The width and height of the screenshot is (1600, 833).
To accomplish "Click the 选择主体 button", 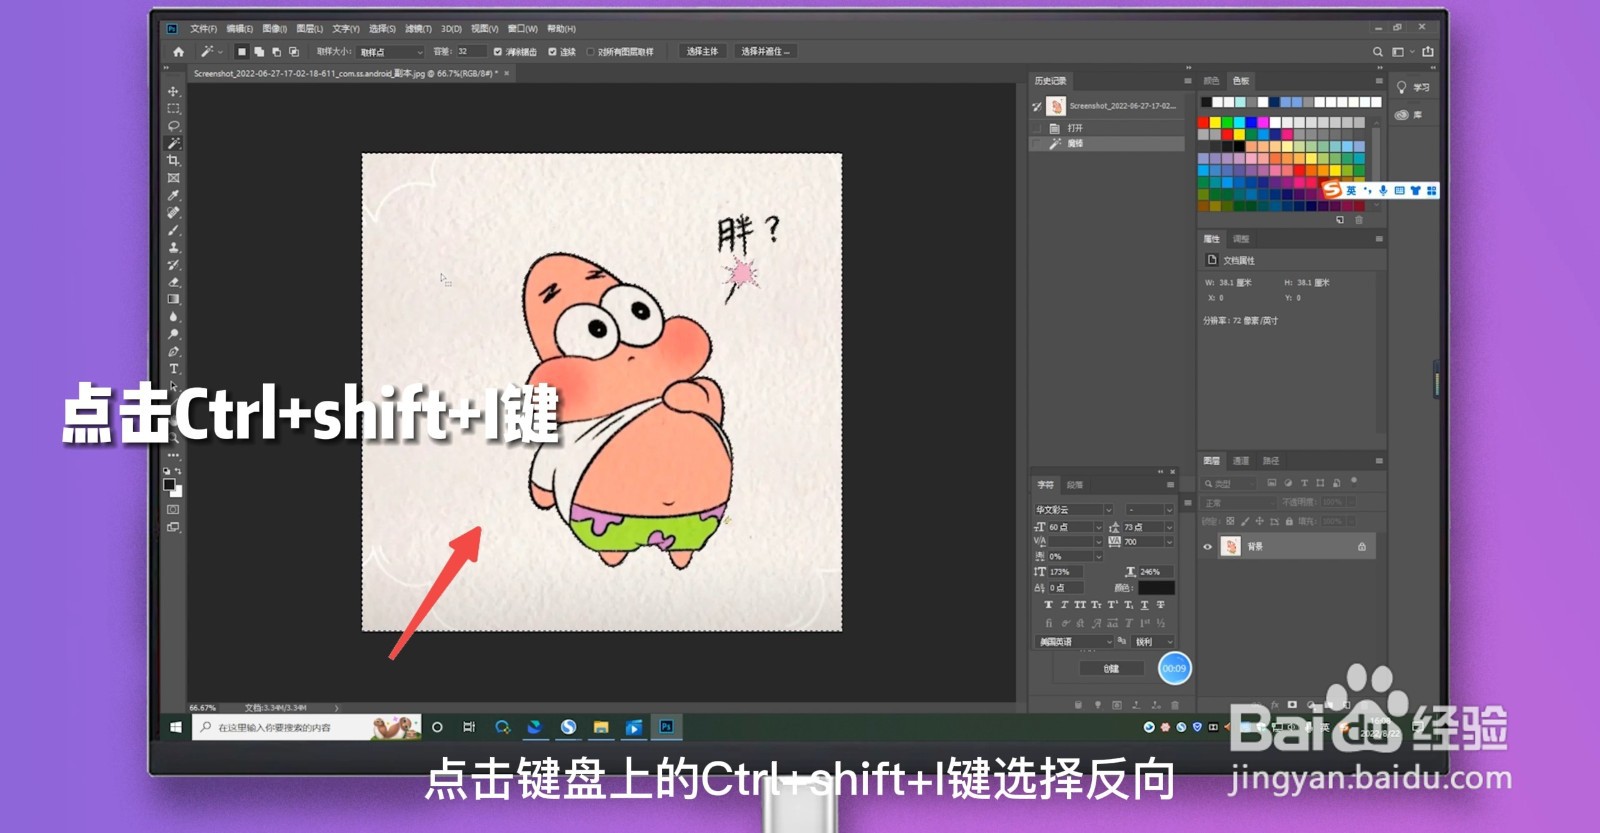I will click(x=702, y=52).
